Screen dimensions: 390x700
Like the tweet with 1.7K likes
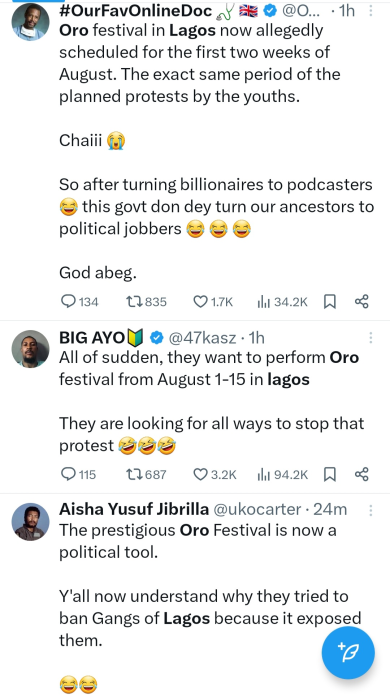pos(213,302)
